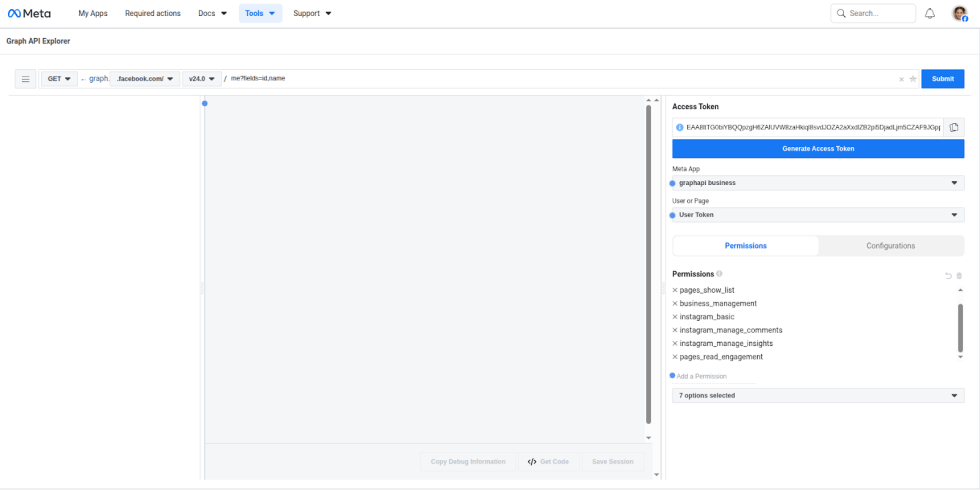Clear the query with the x icon
980x490 pixels.
901,79
